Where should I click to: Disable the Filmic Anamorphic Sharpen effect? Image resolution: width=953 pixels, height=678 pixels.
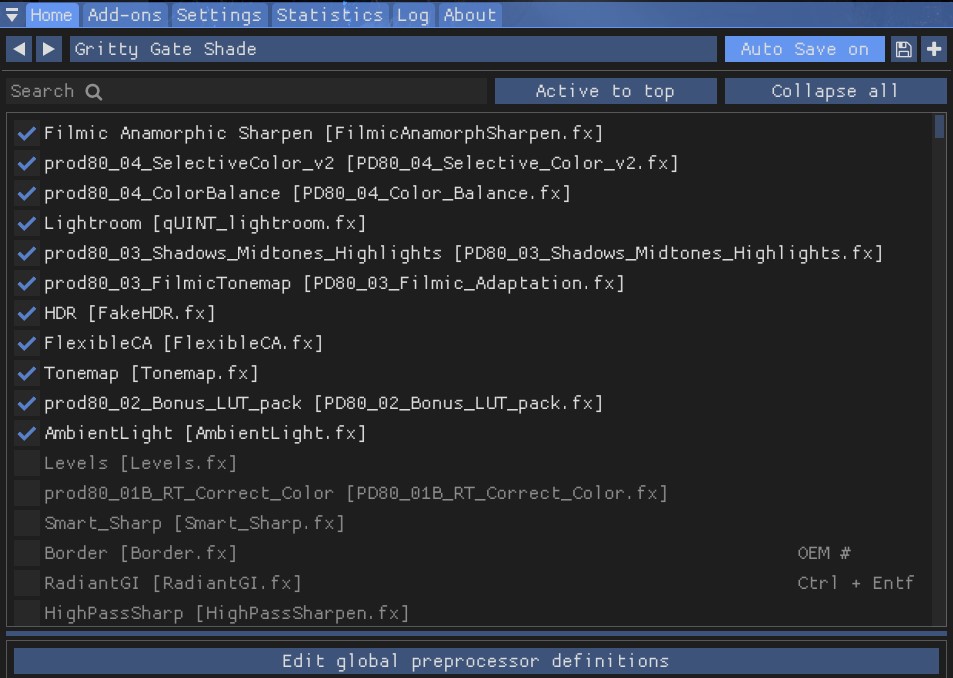(27, 133)
